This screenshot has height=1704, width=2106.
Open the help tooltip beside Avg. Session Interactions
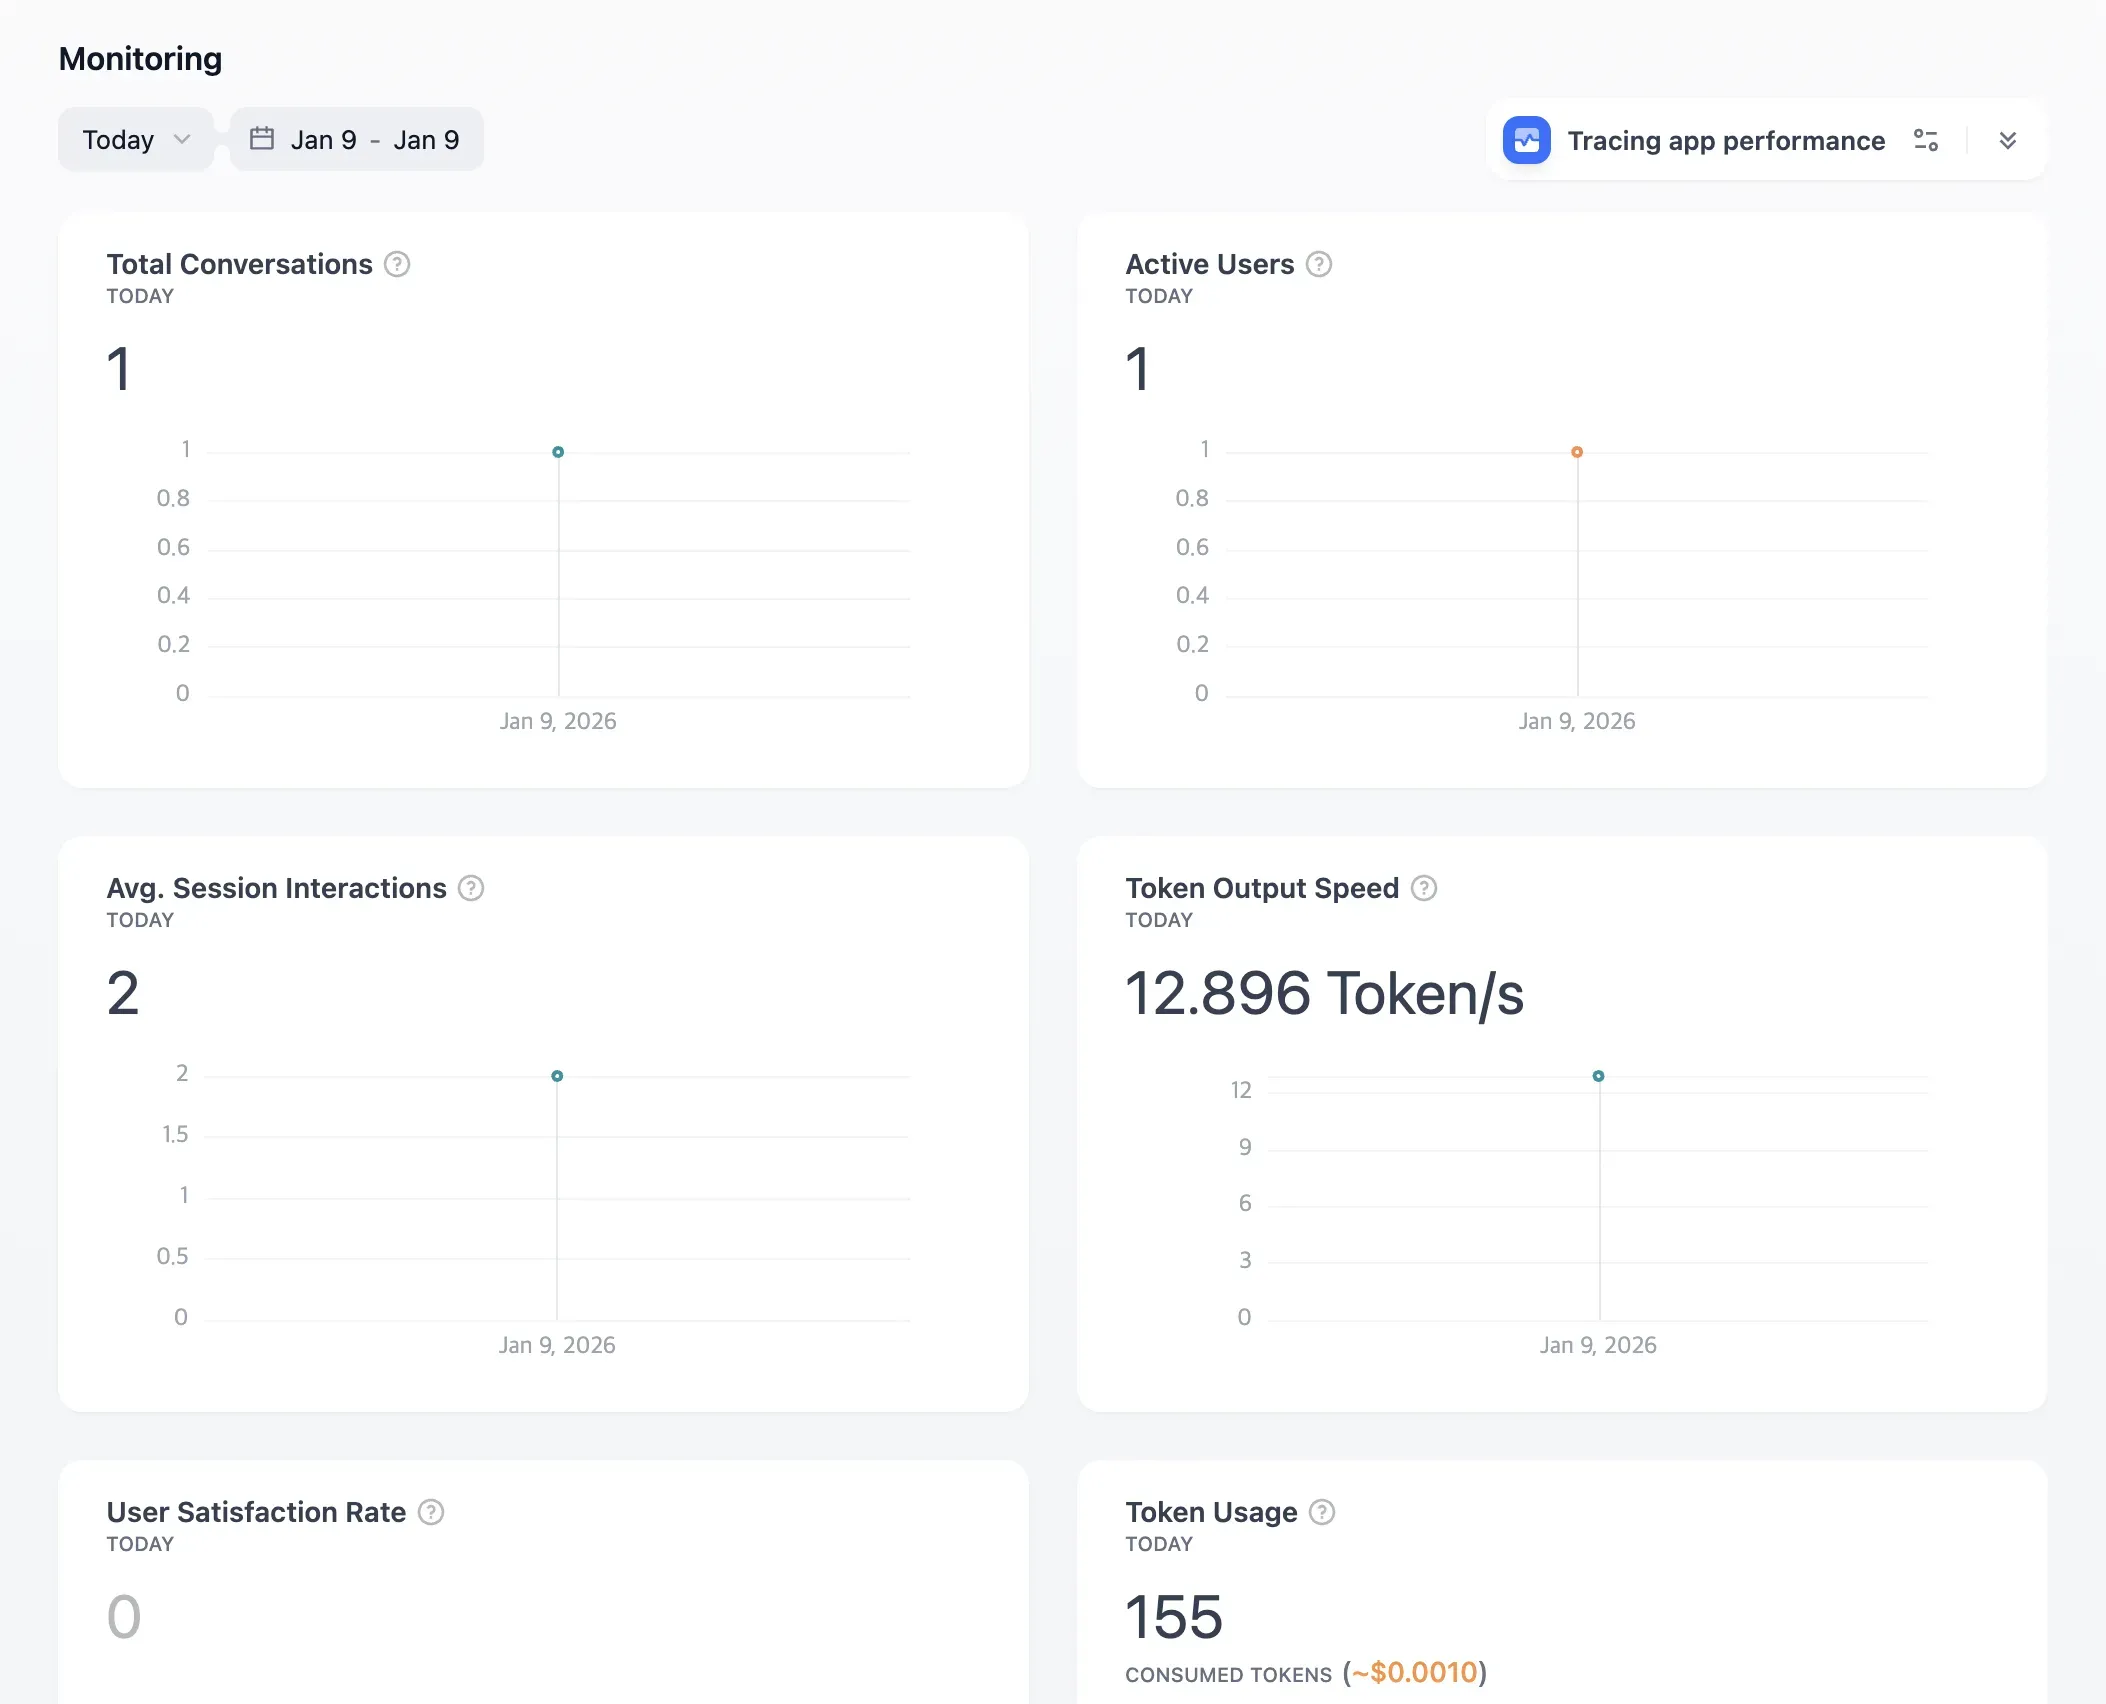point(471,887)
